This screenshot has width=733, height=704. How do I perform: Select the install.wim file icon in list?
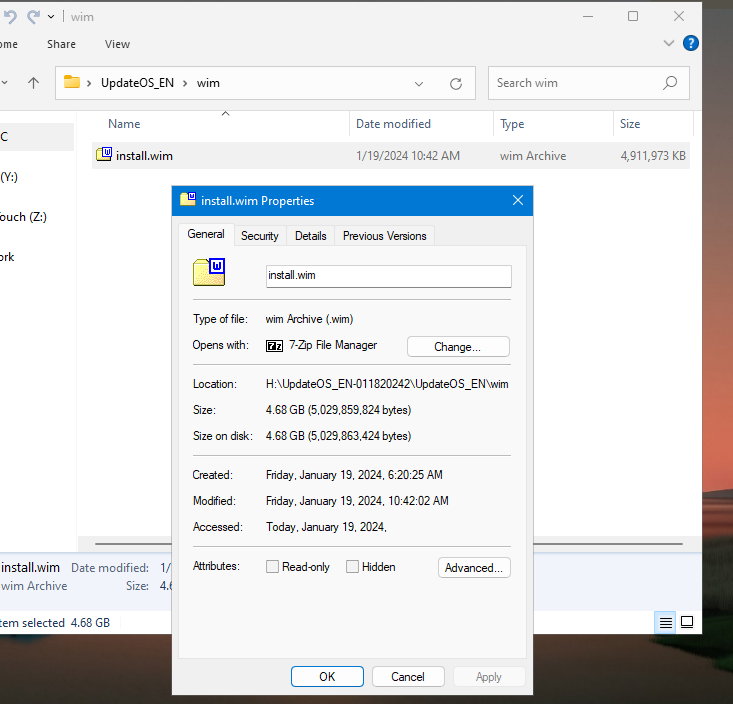point(104,154)
